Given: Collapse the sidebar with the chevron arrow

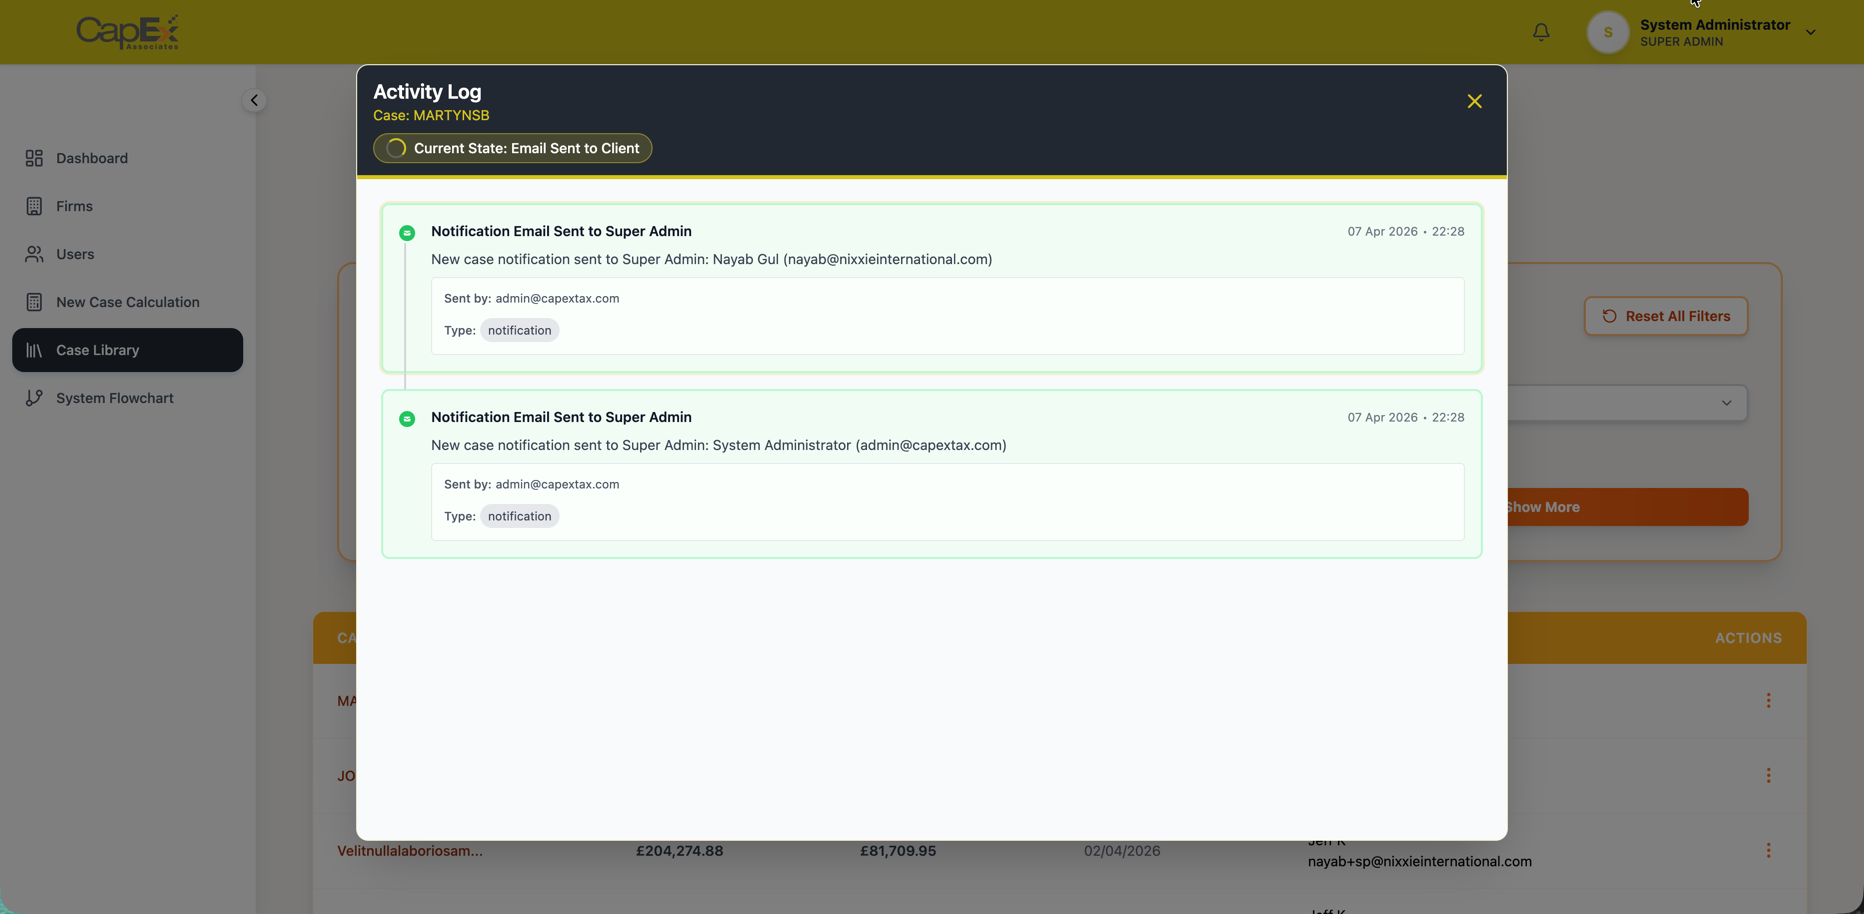Looking at the screenshot, I should (254, 100).
